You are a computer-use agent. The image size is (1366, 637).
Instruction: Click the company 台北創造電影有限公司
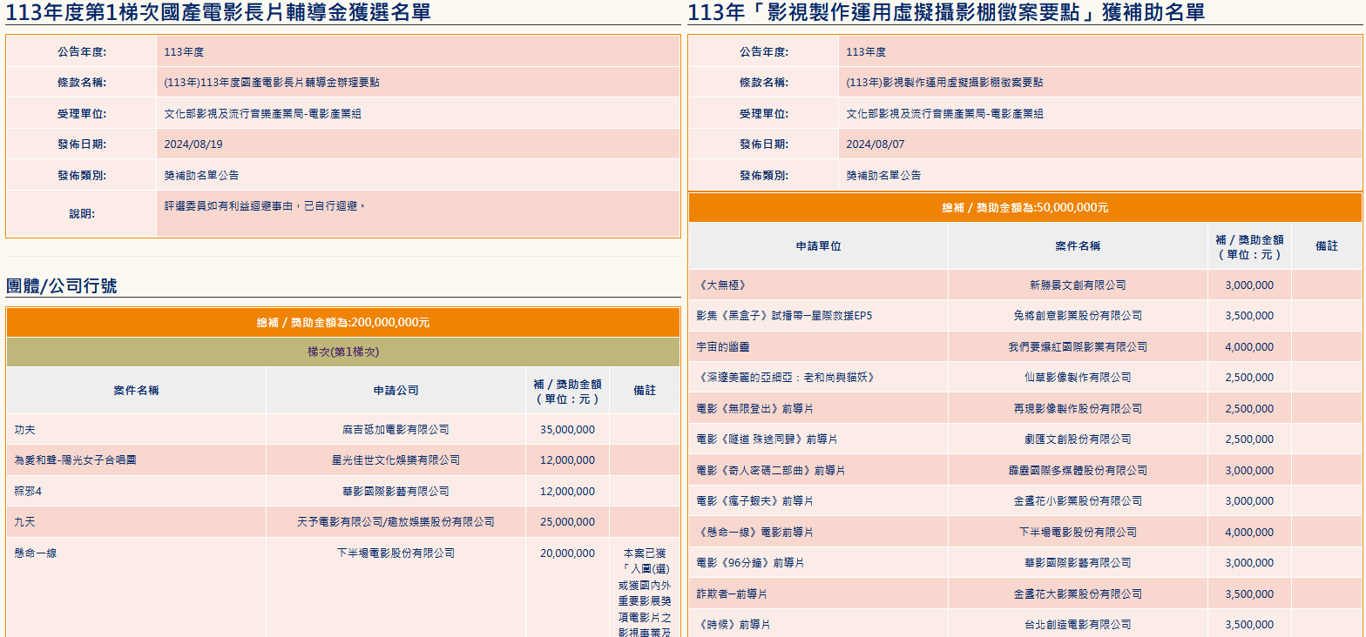click(1078, 625)
